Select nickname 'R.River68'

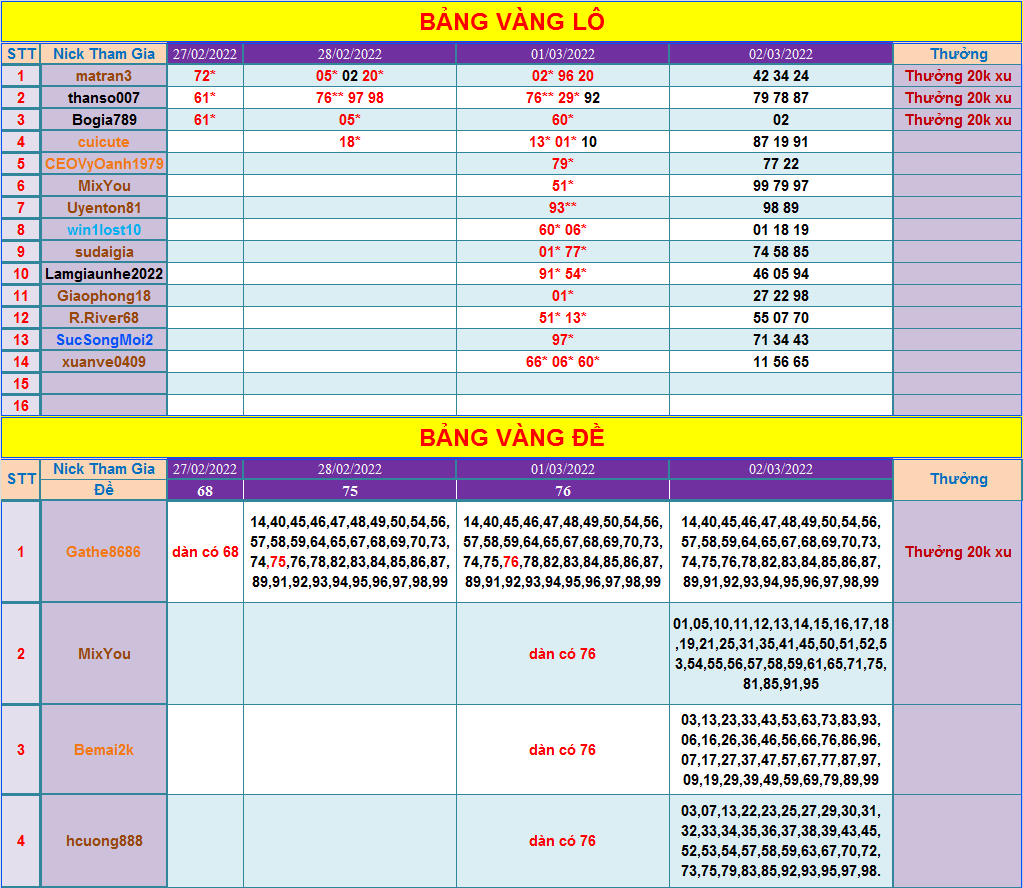point(104,318)
